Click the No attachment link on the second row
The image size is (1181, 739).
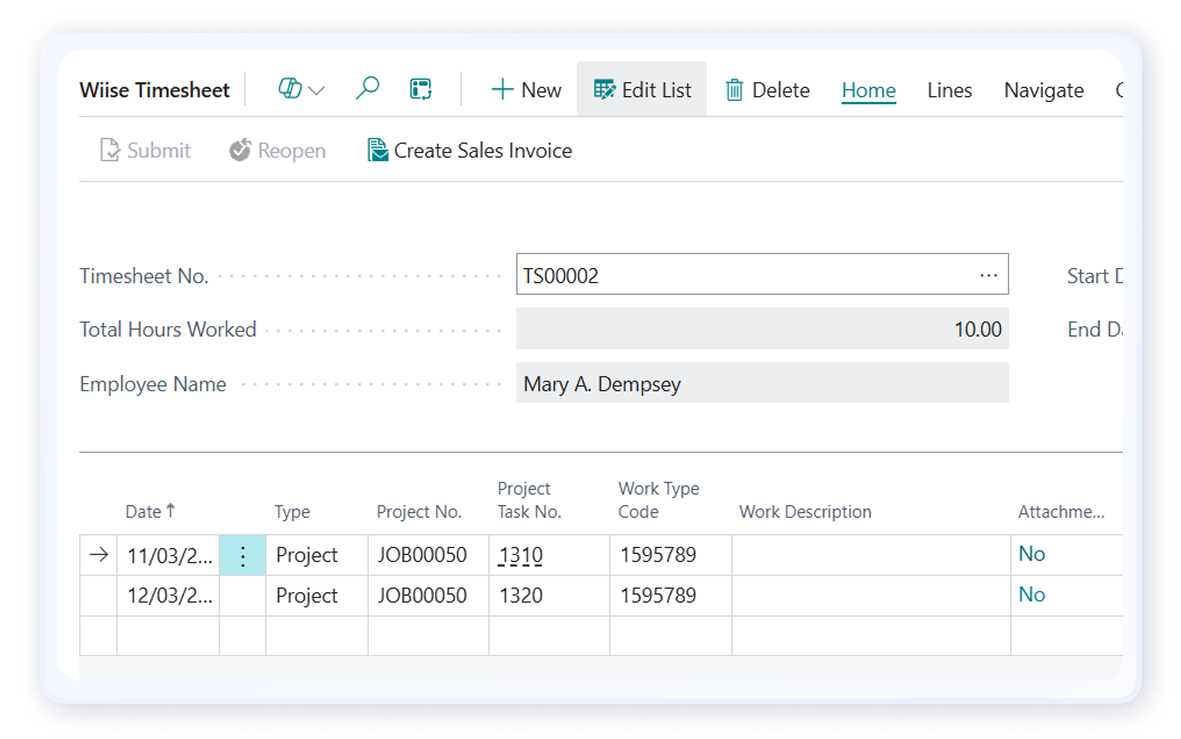tap(1031, 595)
